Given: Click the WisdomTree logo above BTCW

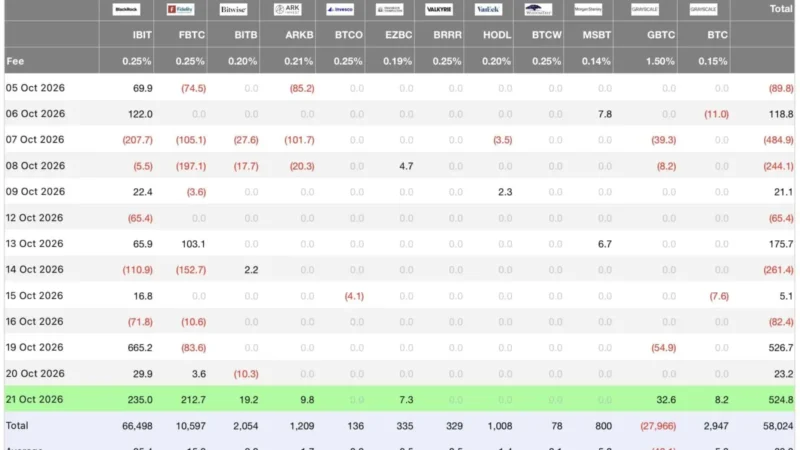Looking at the screenshot, I should click(538, 9).
